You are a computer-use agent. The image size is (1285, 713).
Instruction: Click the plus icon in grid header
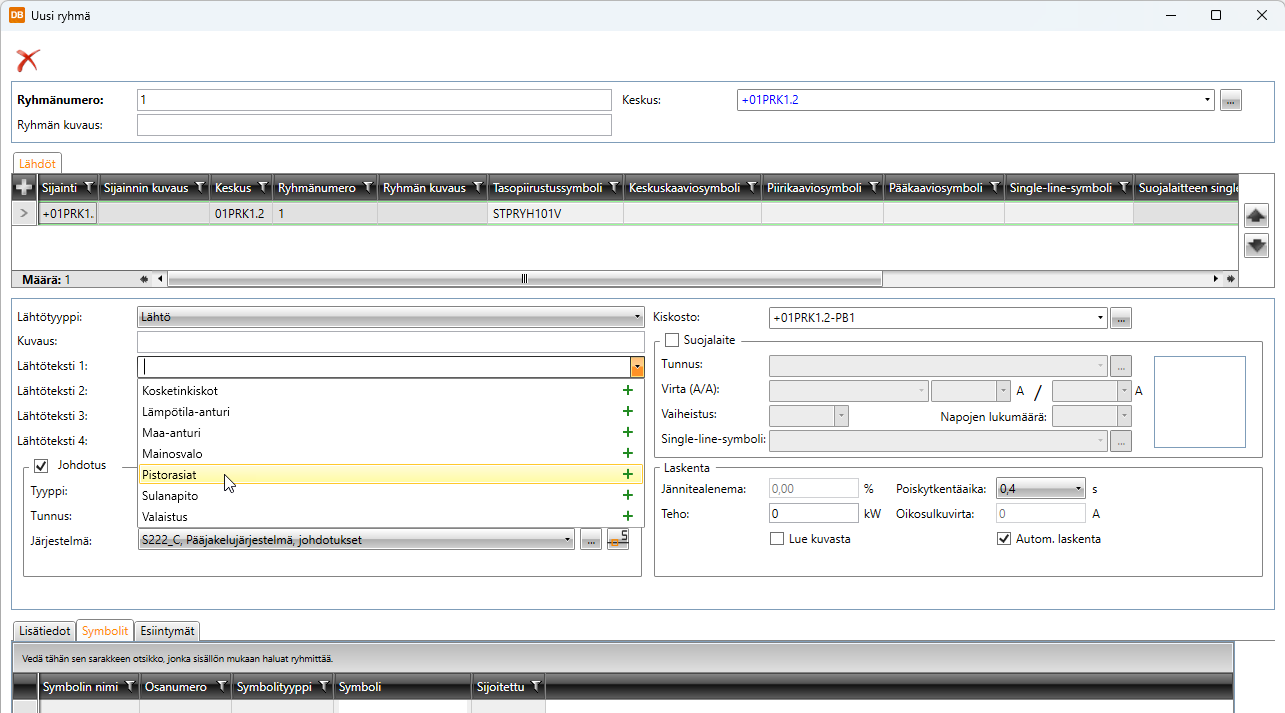pyautogui.click(x=25, y=187)
